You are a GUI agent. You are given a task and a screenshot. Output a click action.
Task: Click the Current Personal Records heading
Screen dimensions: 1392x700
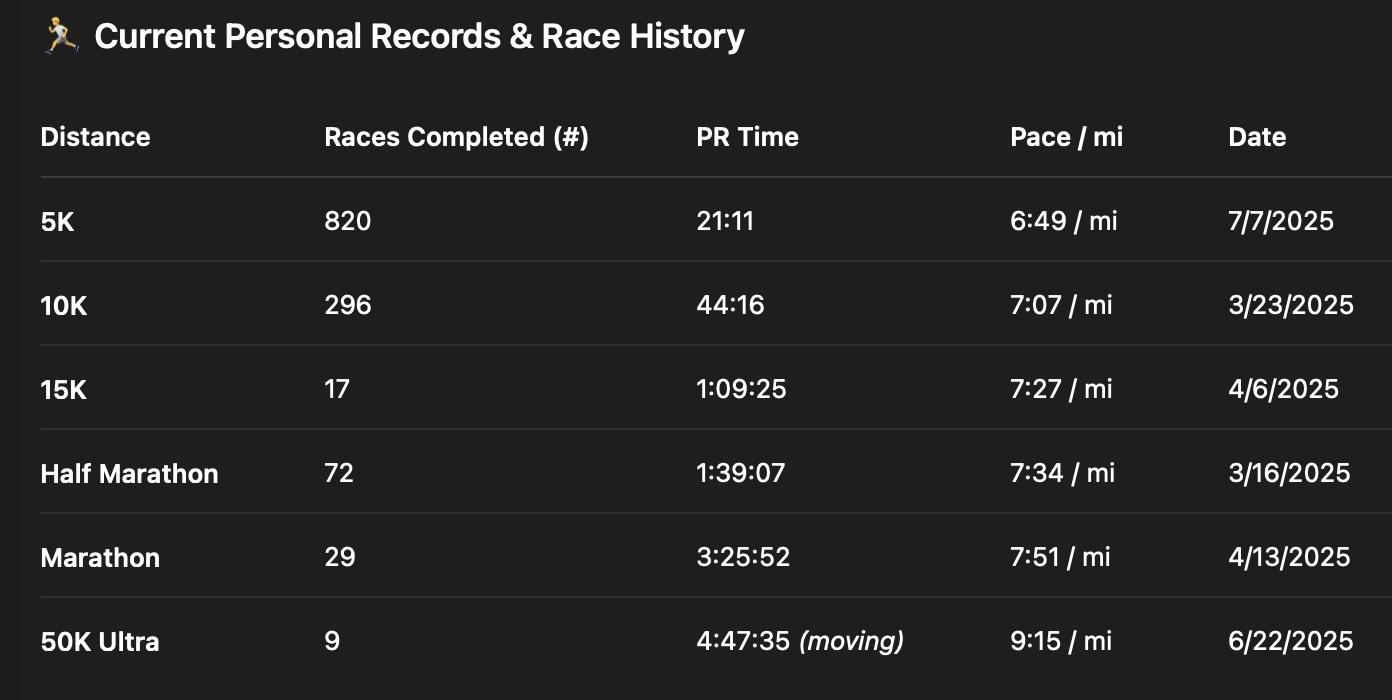click(x=419, y=37)
